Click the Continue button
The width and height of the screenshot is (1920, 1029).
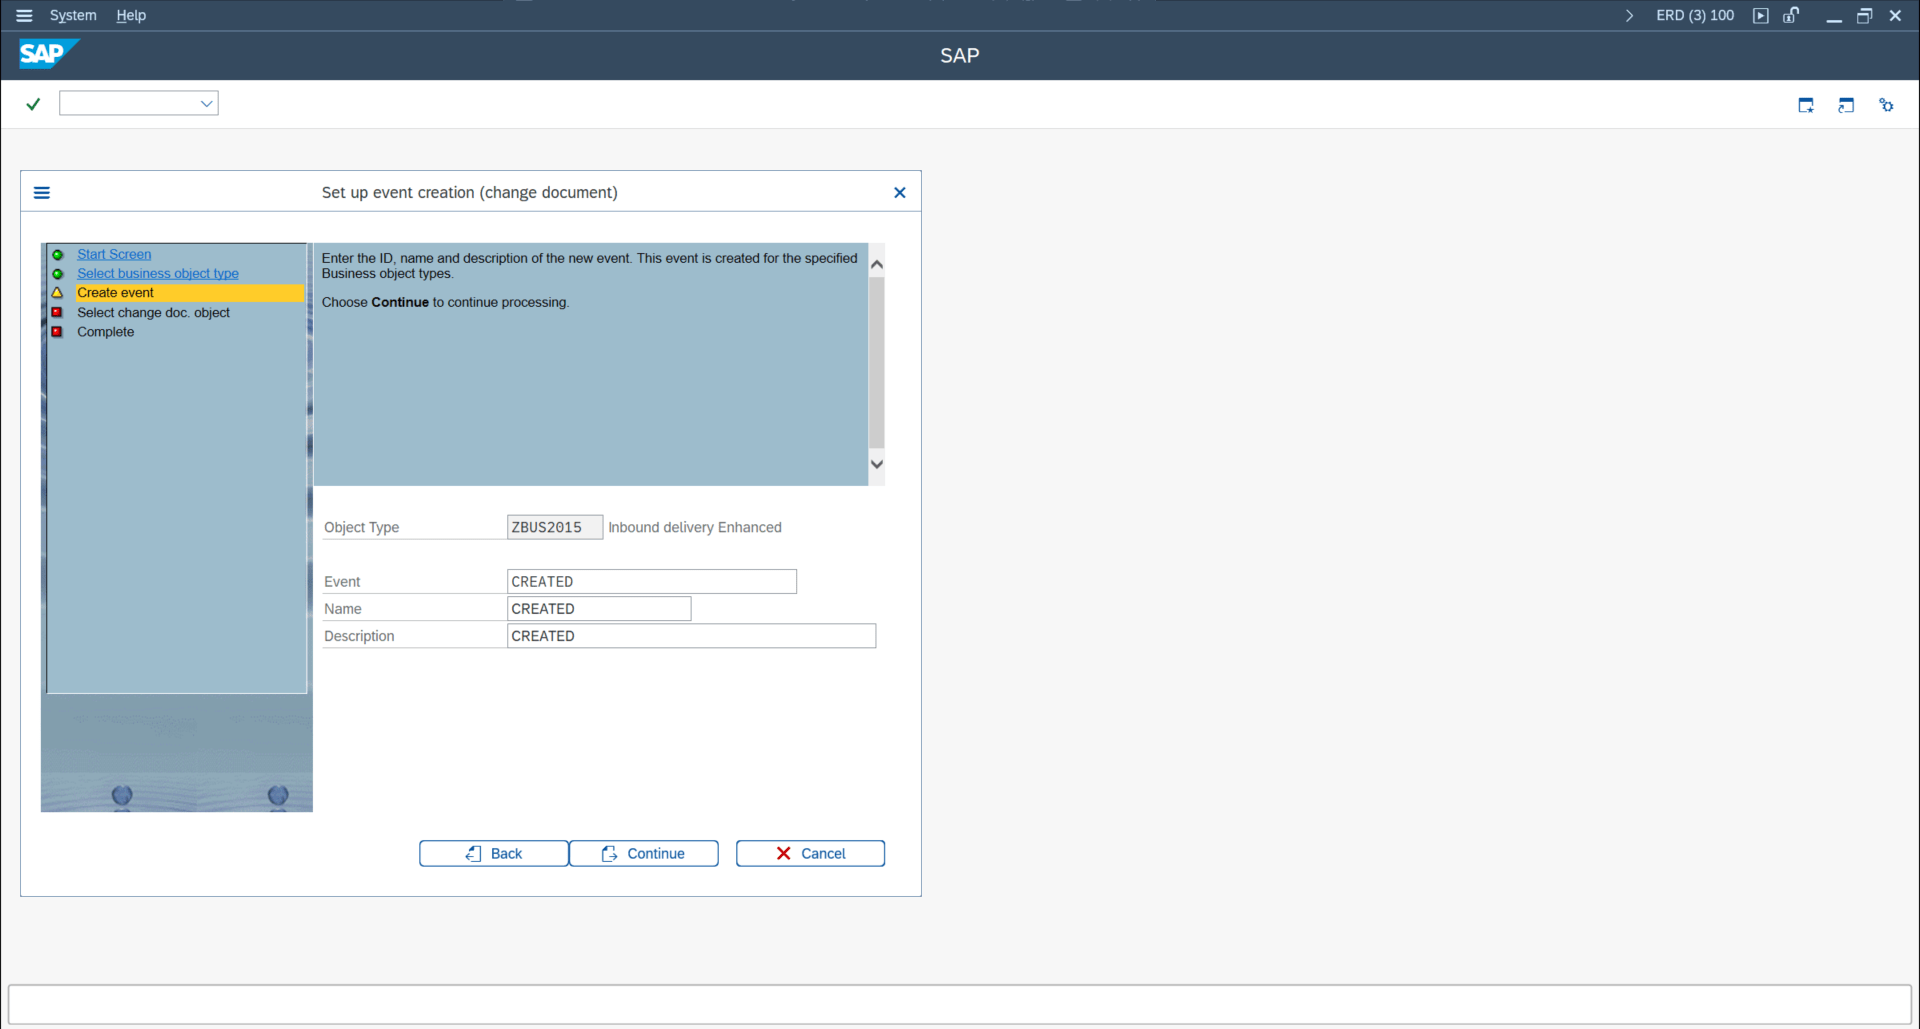[x=644, y=853]
